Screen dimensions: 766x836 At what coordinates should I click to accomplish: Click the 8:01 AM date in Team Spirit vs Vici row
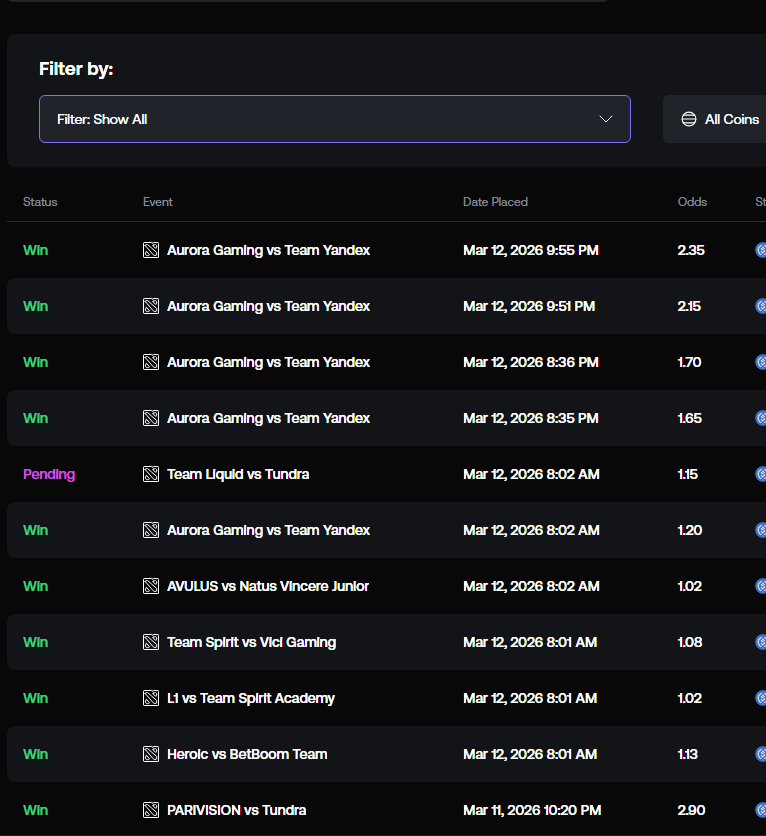[530, 642]
